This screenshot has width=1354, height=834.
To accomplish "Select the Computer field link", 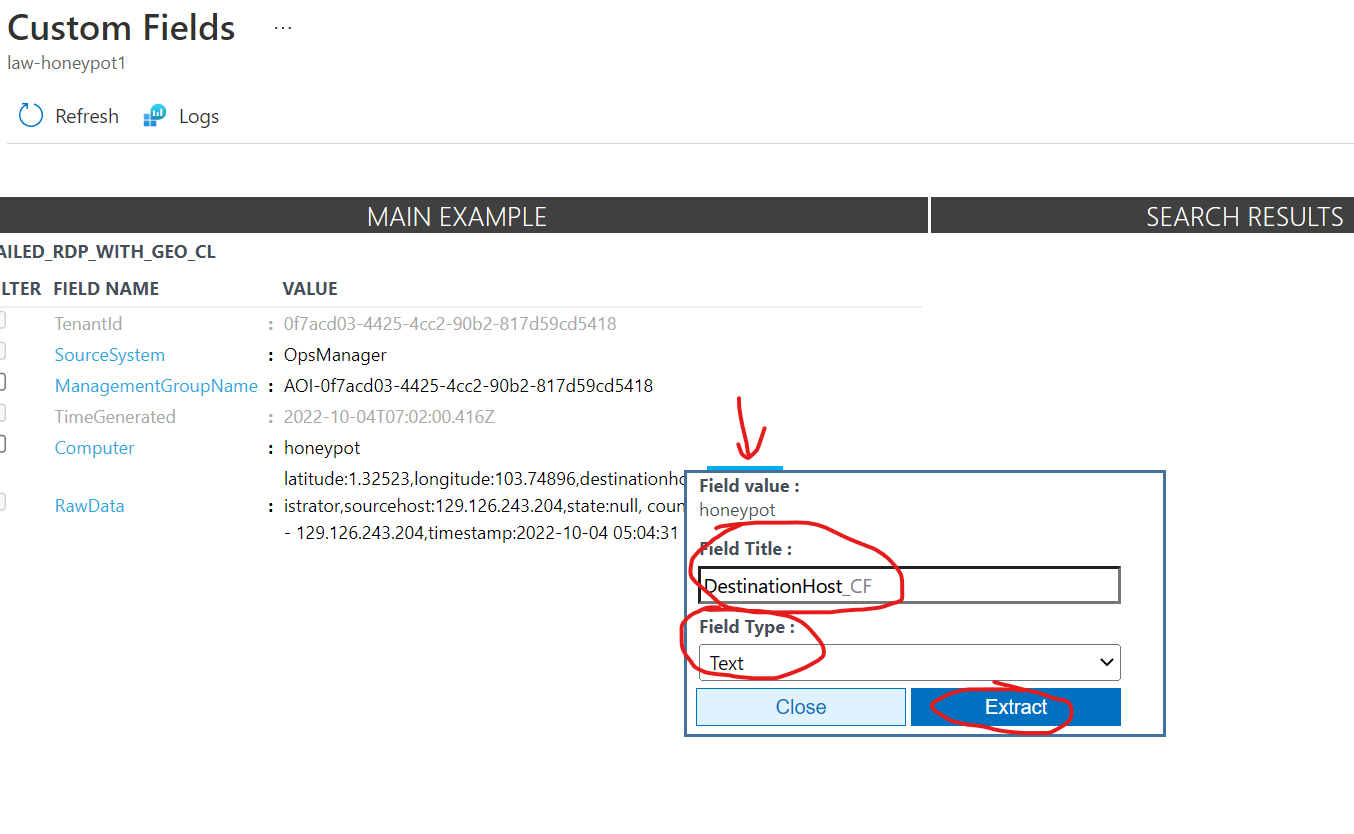I will 94,447.
